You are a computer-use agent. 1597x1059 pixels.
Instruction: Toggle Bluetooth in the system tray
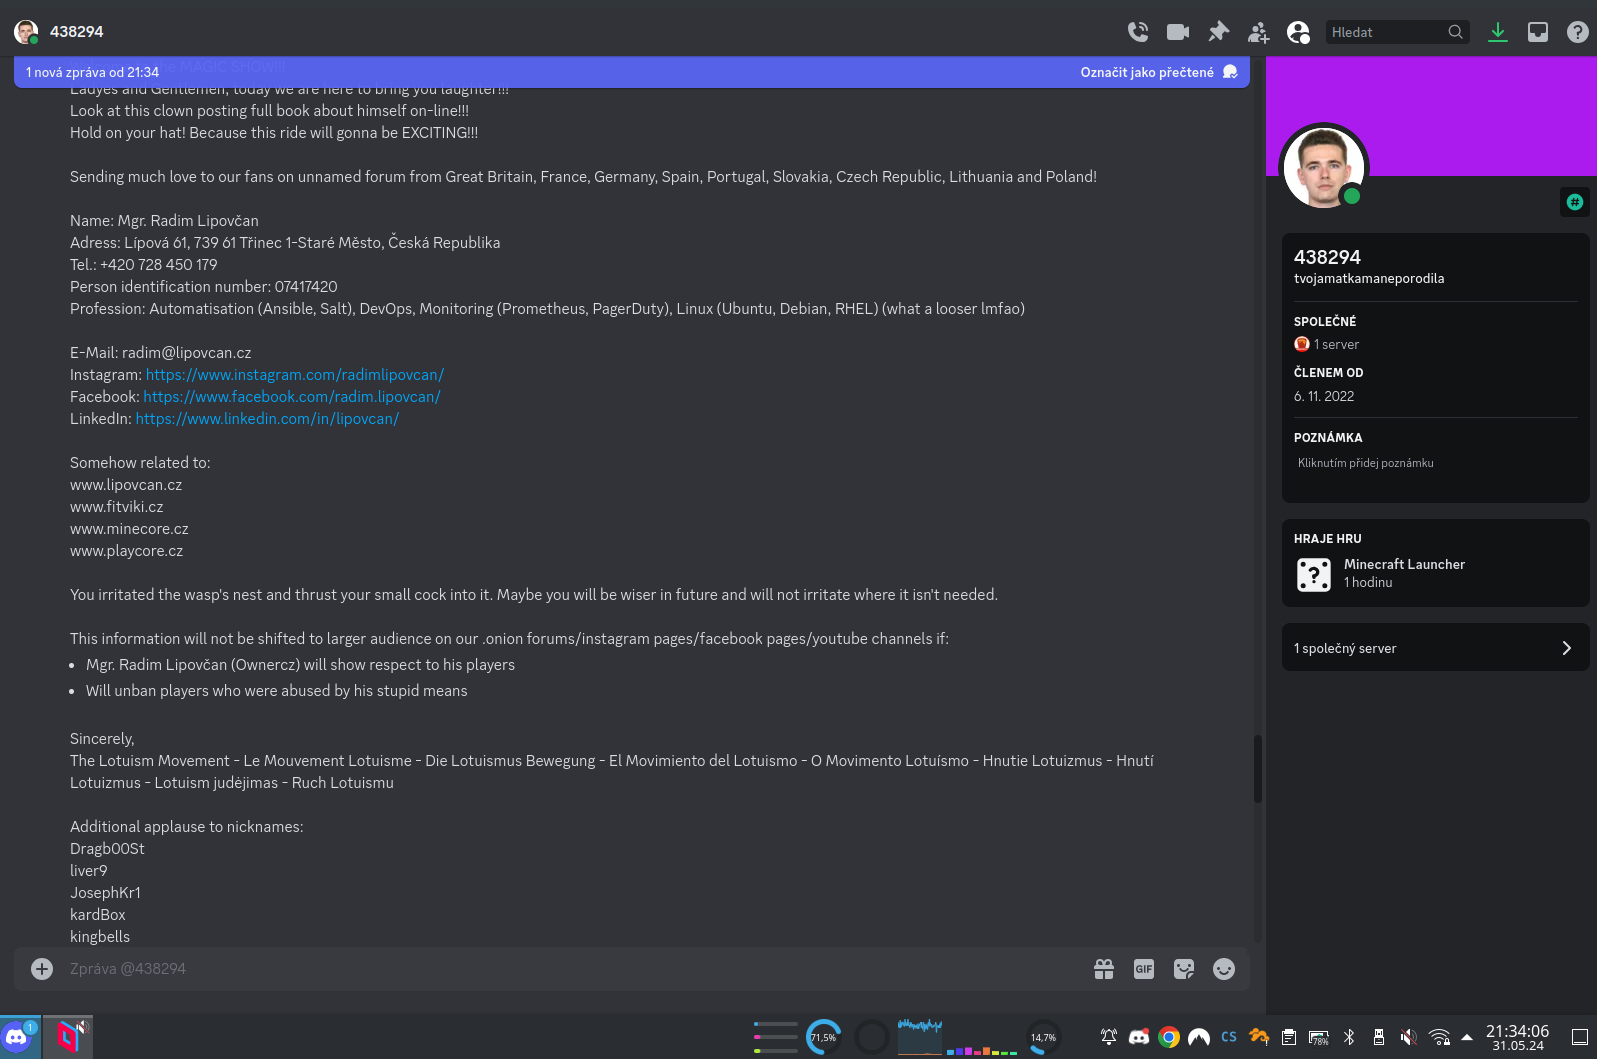click(1349, 1037)
